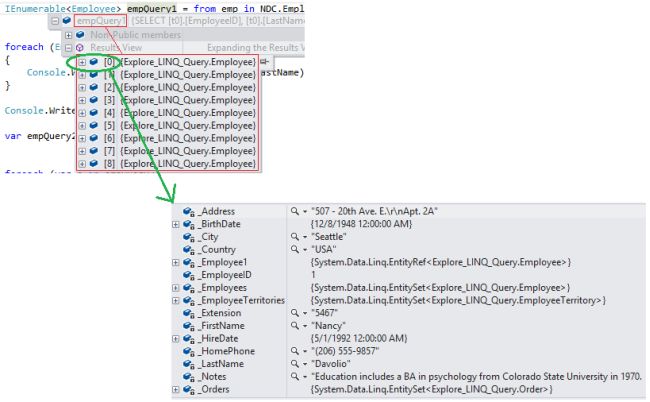Open text visualizer magnifier for _FirstName

tap(294, 326)
